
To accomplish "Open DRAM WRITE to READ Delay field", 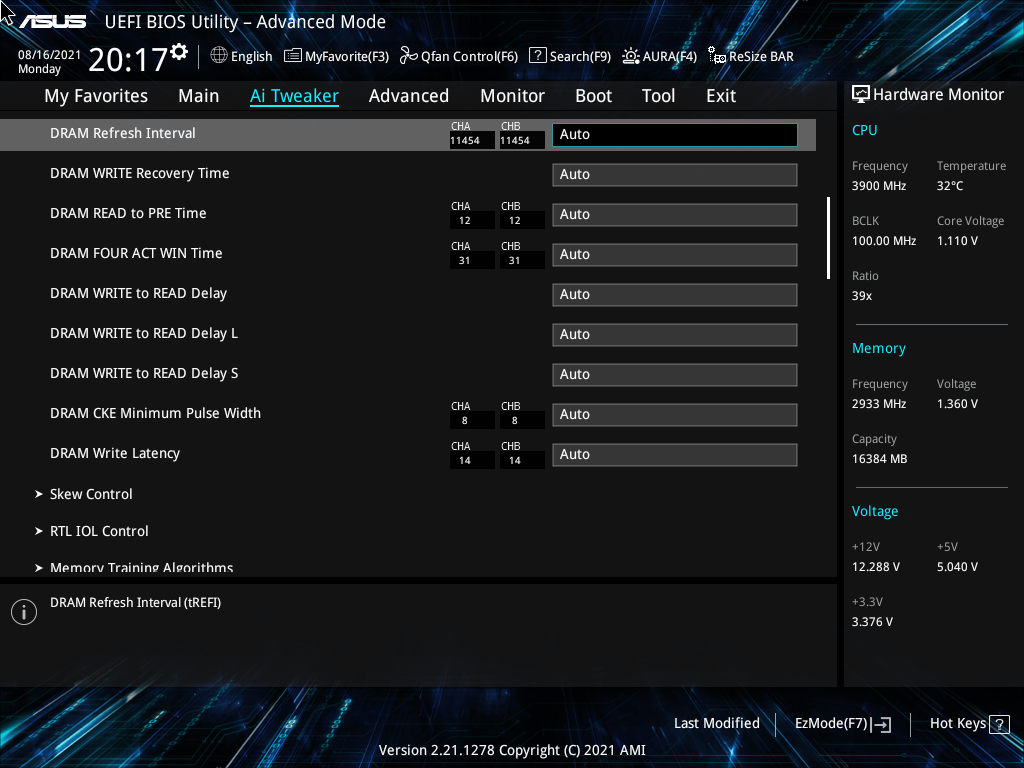I will [675, 295].
